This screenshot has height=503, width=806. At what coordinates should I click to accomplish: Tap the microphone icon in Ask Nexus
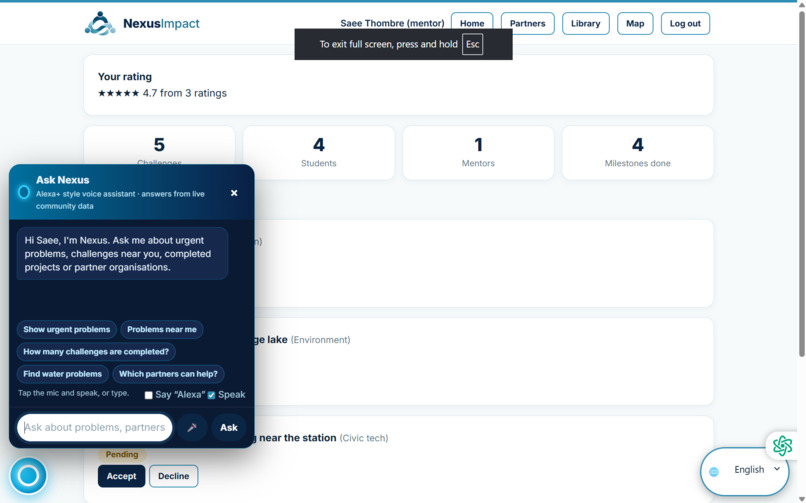(x=192, y=427)
